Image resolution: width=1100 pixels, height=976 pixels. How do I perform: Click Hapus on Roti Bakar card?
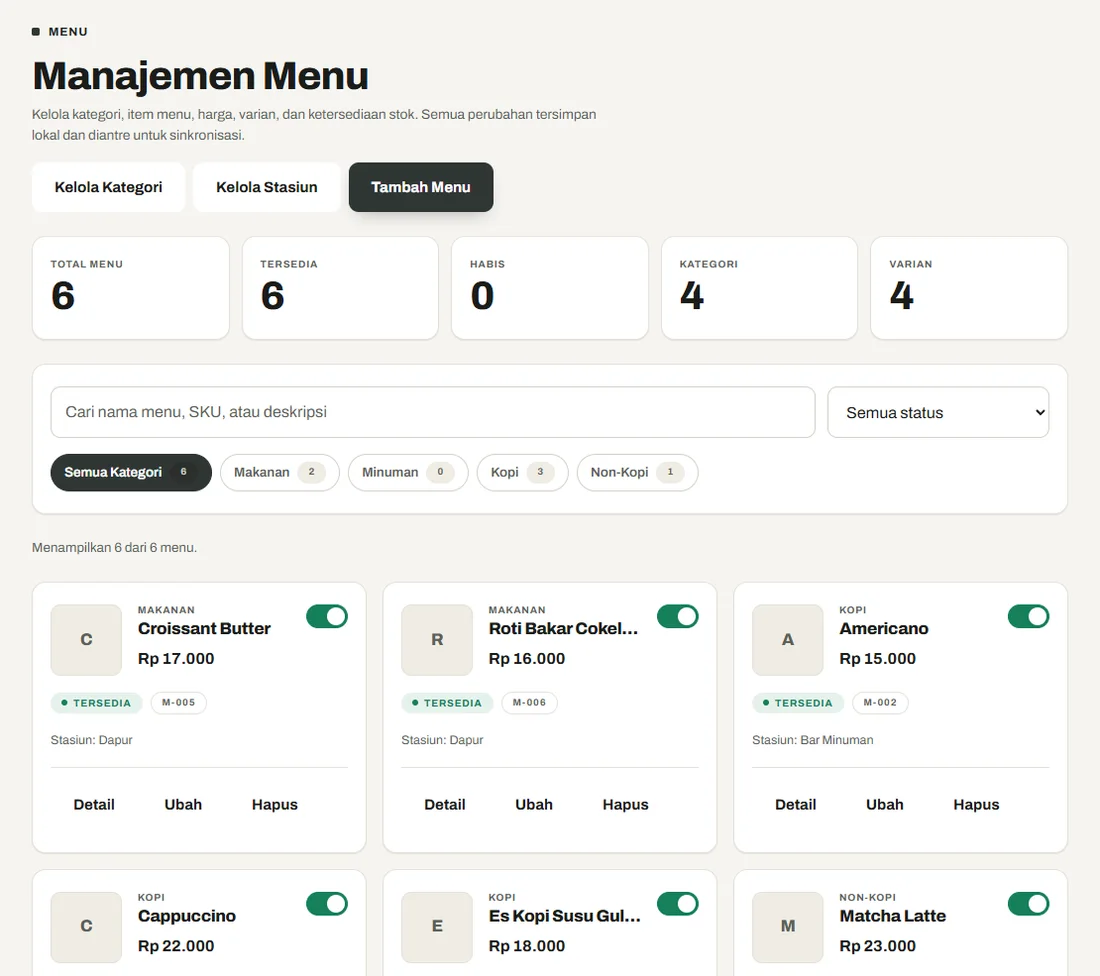pyautogui.click(x=625, y=805)
